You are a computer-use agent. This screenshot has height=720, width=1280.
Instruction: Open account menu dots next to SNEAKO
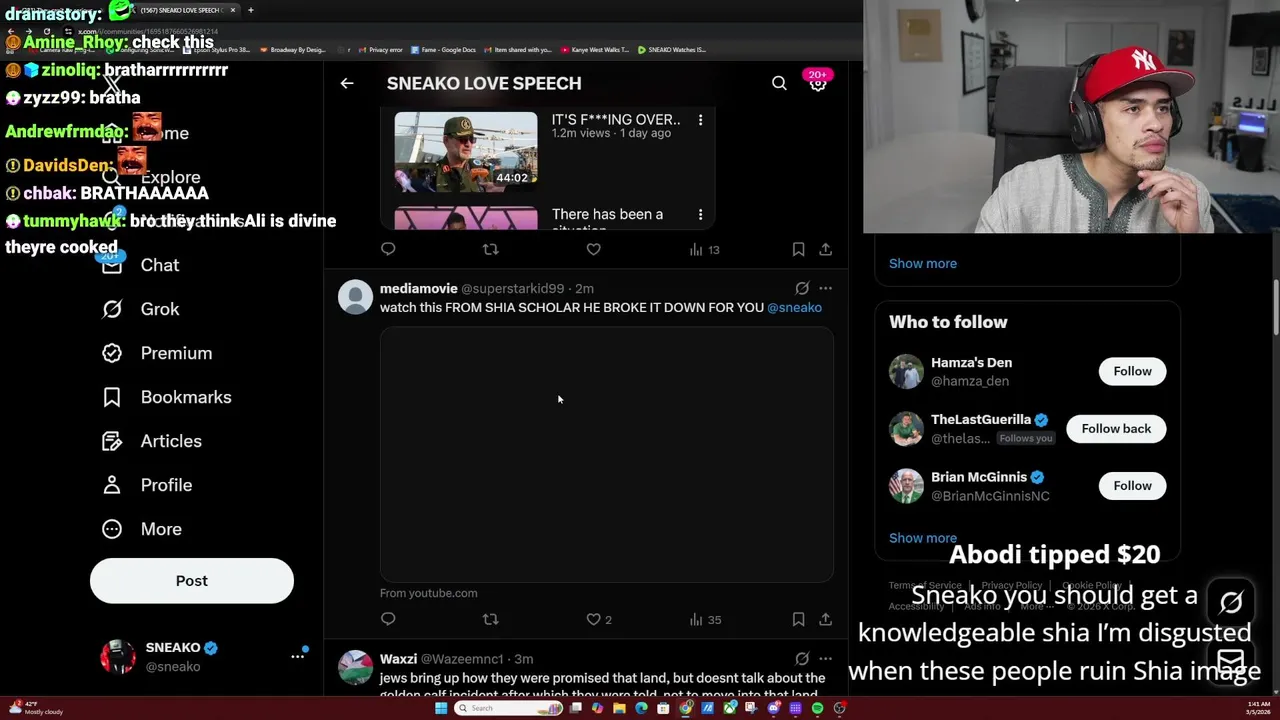pos(297,657)
